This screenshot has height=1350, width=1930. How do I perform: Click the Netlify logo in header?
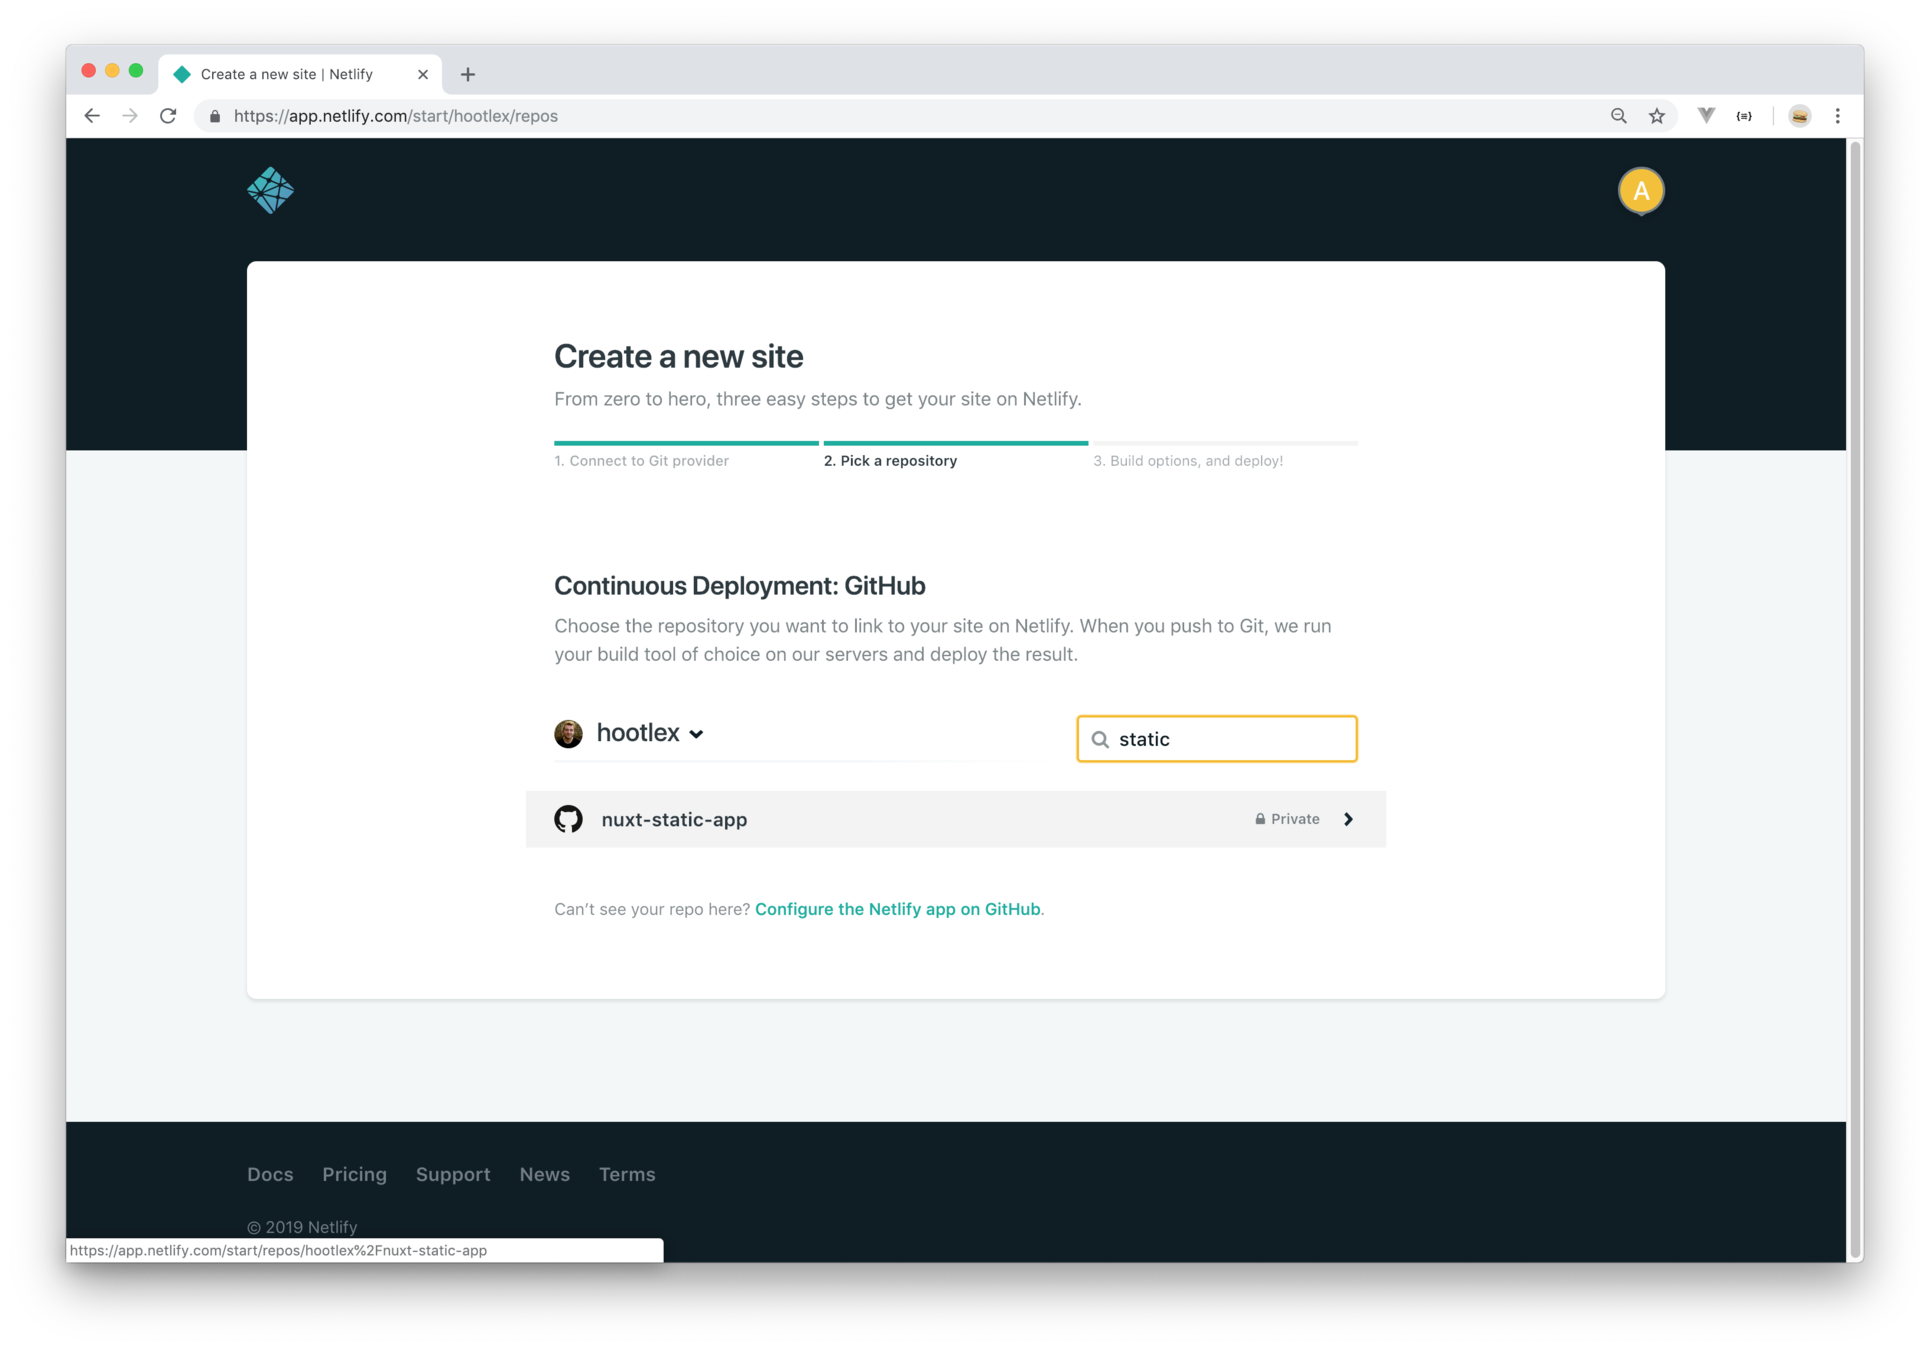coord(270,190)
